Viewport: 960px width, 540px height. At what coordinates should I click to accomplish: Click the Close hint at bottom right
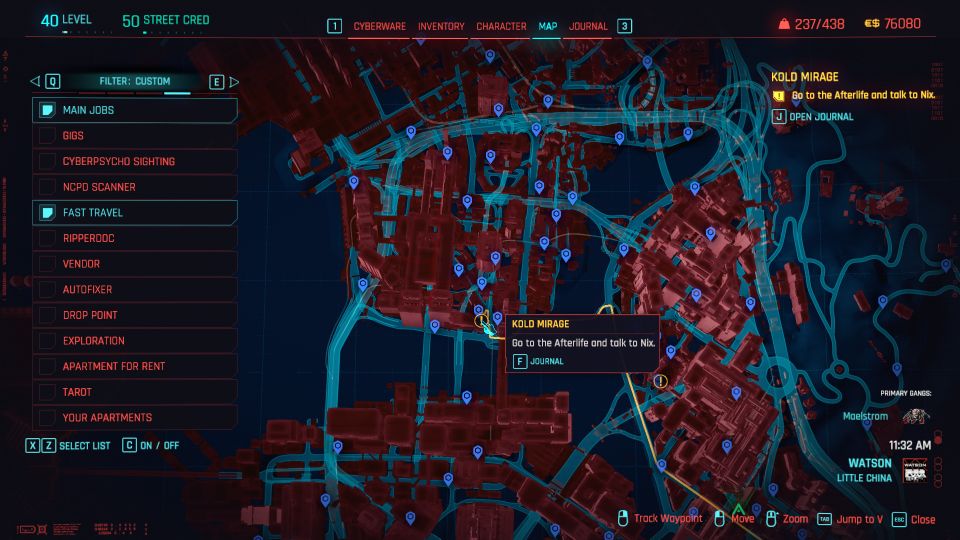tap(923, 519)
